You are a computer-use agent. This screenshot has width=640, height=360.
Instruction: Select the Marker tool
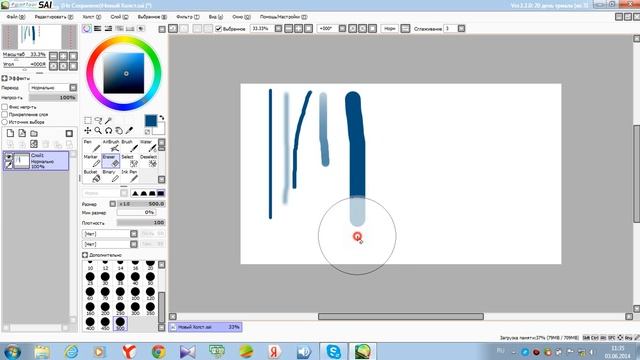pos(92,161)
